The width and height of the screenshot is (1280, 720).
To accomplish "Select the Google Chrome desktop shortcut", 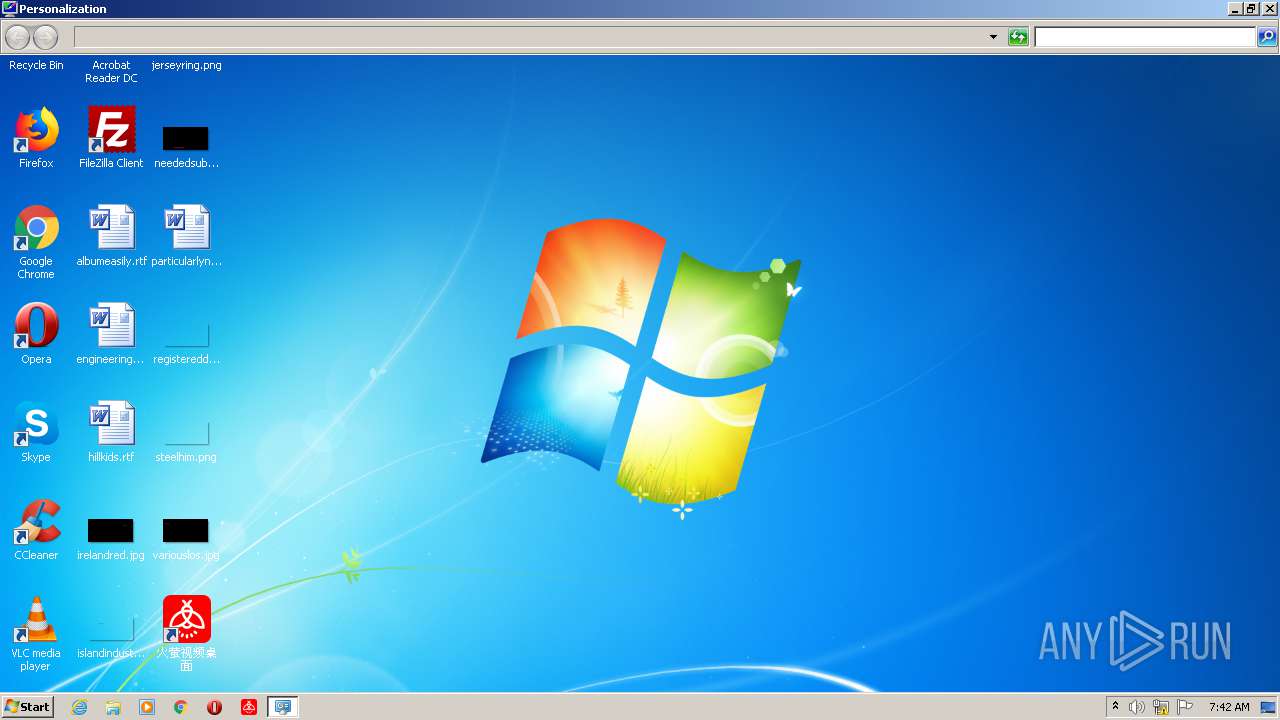I will [x=36, y=228].
